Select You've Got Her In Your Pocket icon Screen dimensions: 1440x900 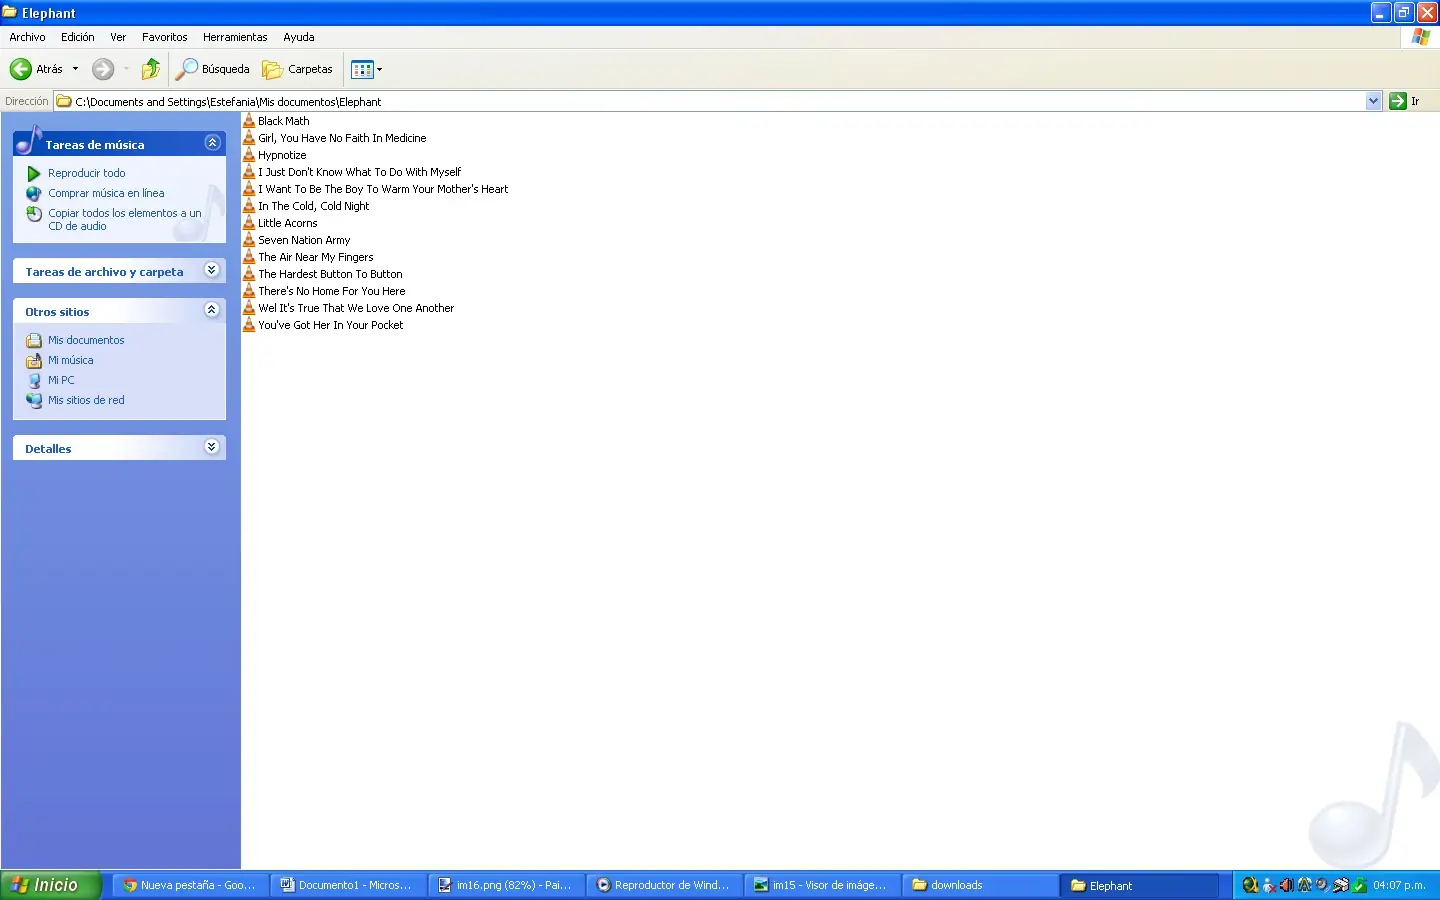click(249, 324)
